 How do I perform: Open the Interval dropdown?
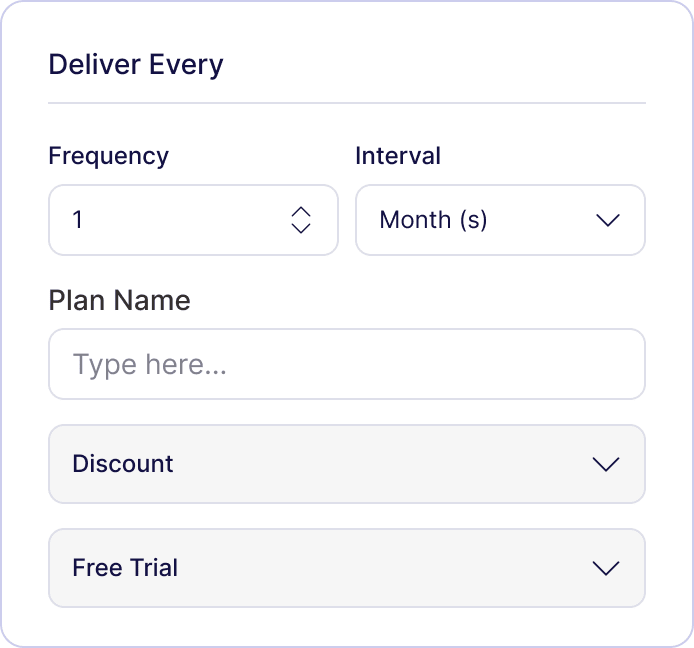tap(500, 220)
